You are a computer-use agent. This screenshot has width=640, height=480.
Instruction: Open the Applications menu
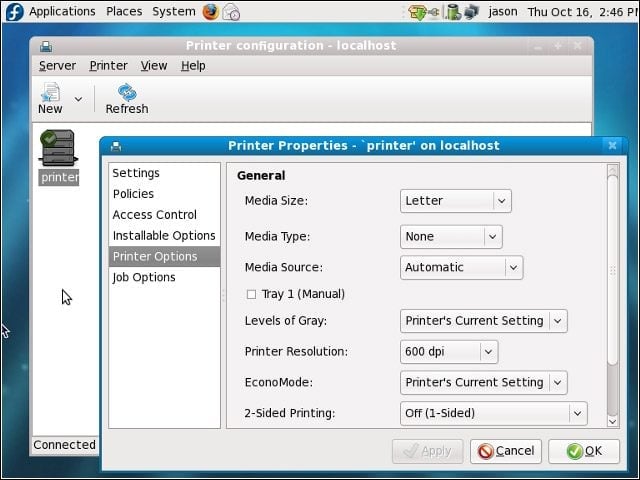[62, 11]
